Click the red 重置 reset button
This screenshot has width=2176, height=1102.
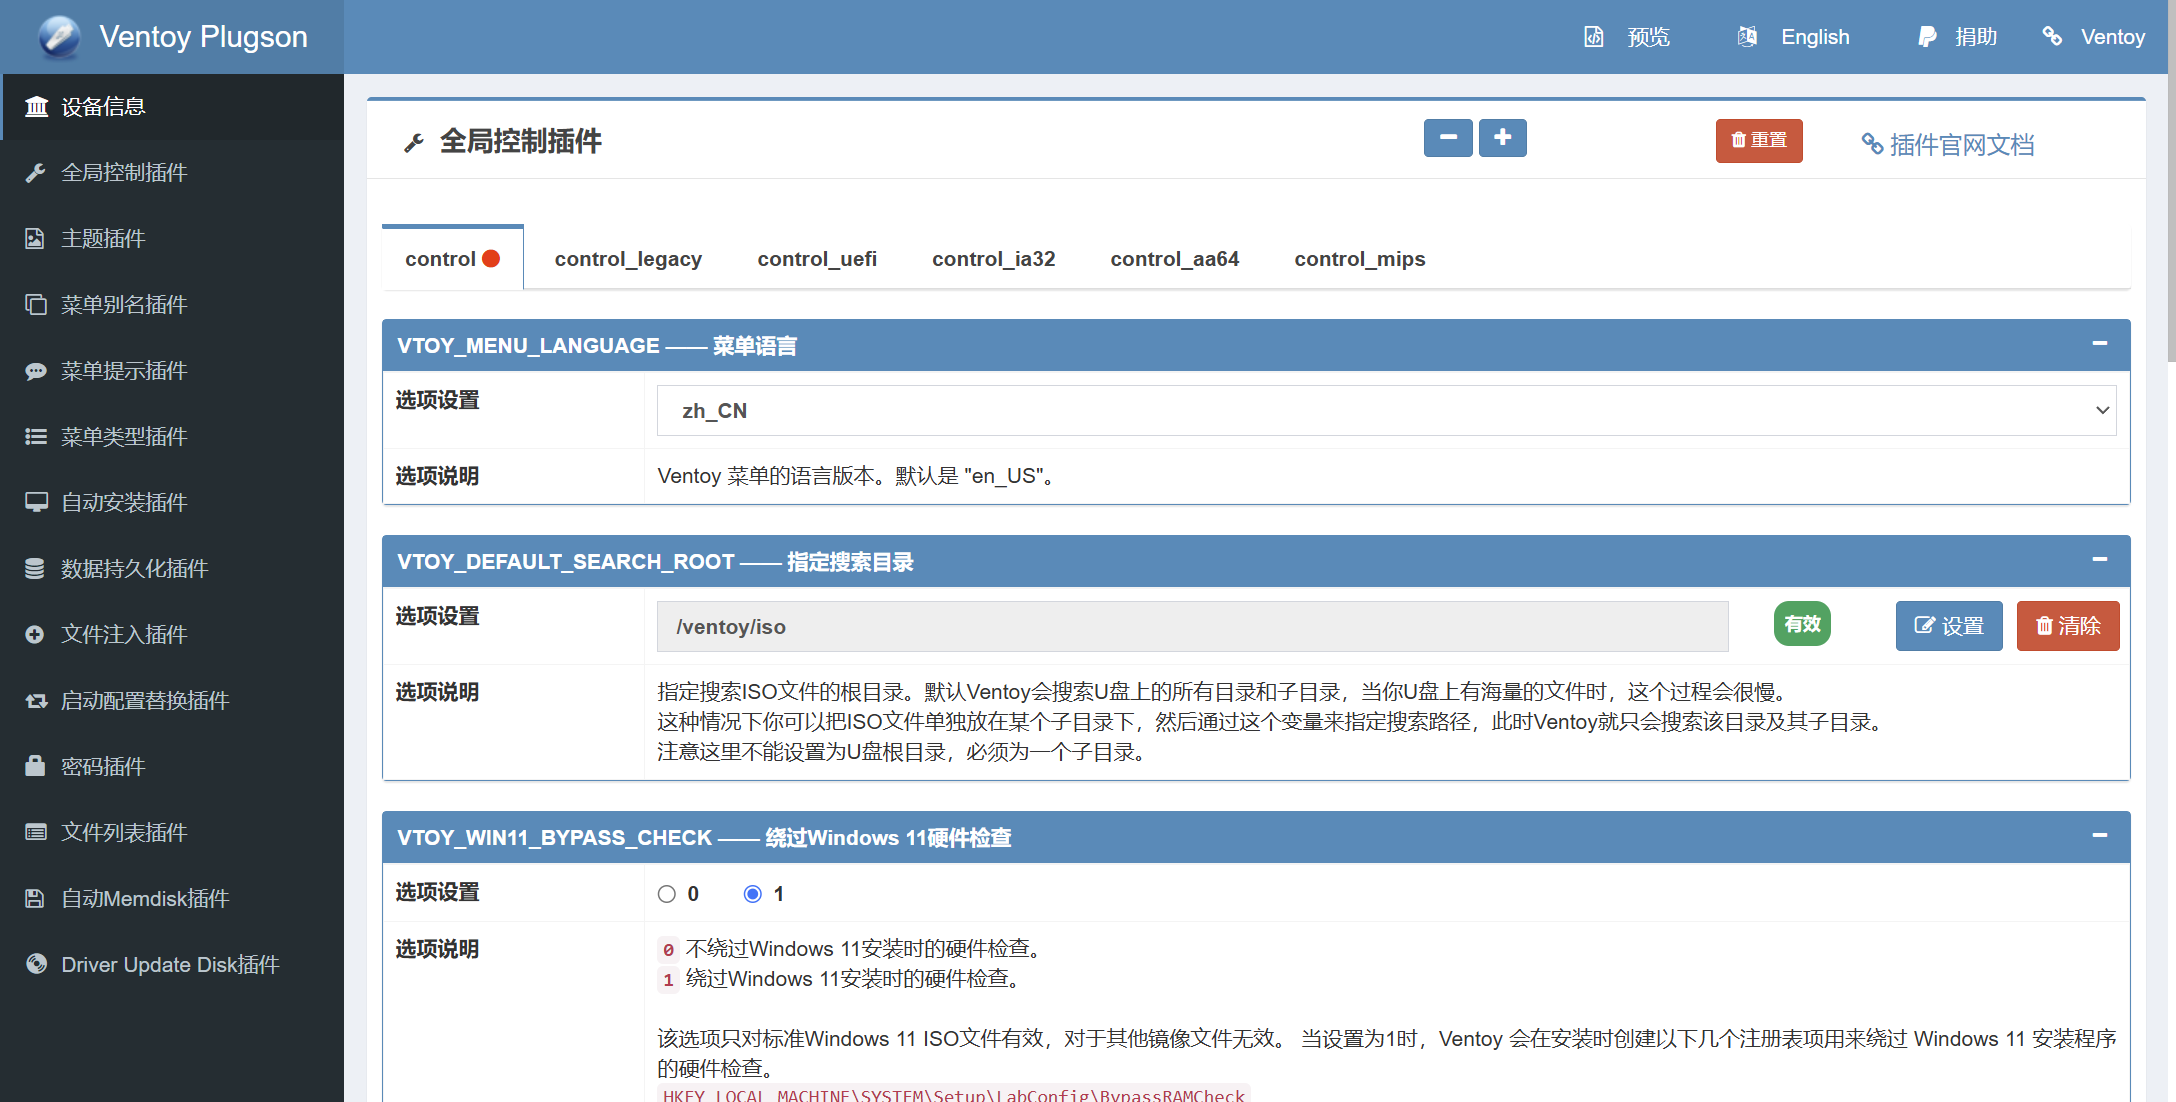[1759, 141]
